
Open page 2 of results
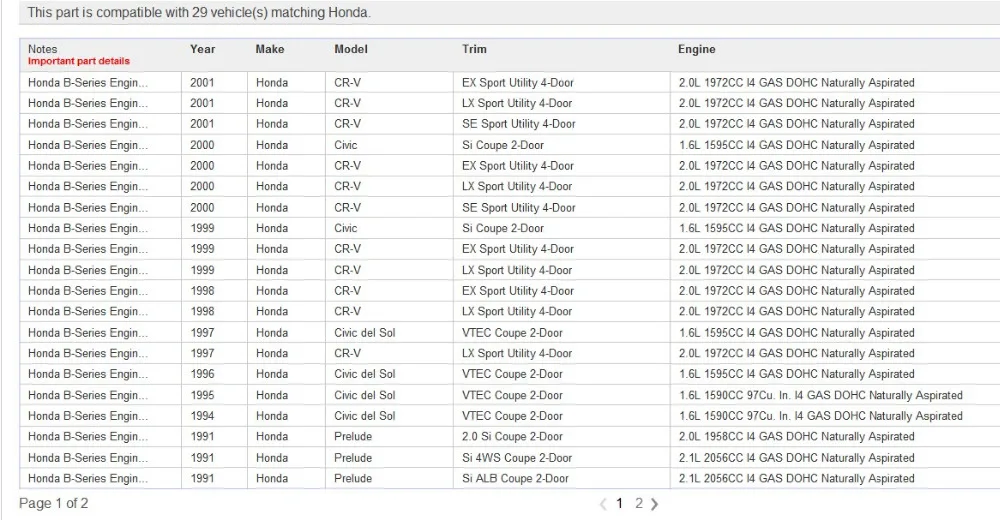[x=638, y=503]
